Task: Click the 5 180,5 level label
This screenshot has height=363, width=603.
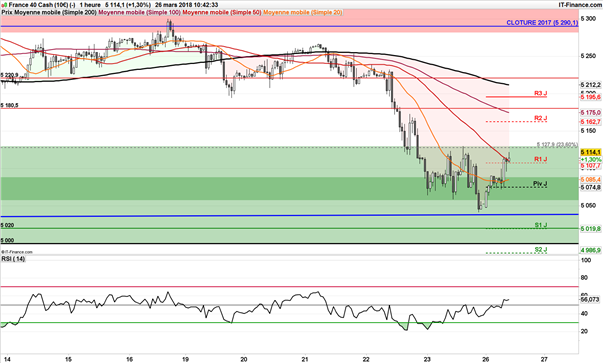Action: [10, 105]
